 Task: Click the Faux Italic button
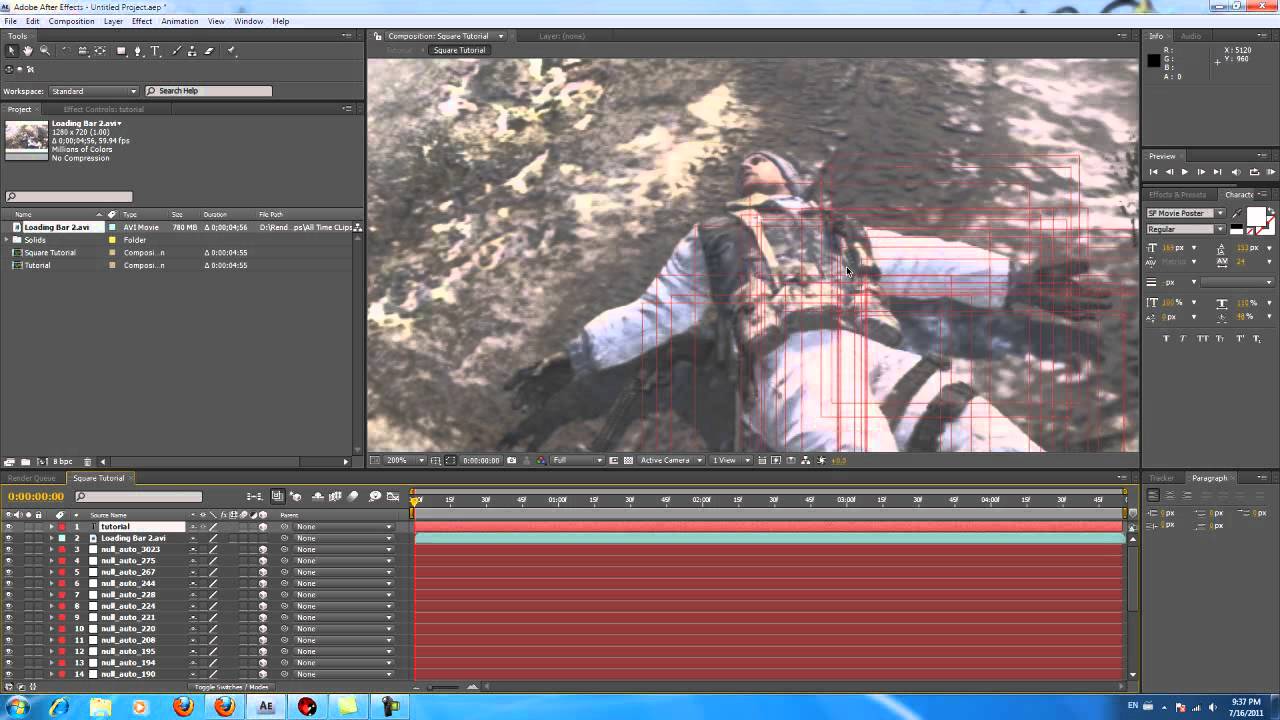(1183, 339)
